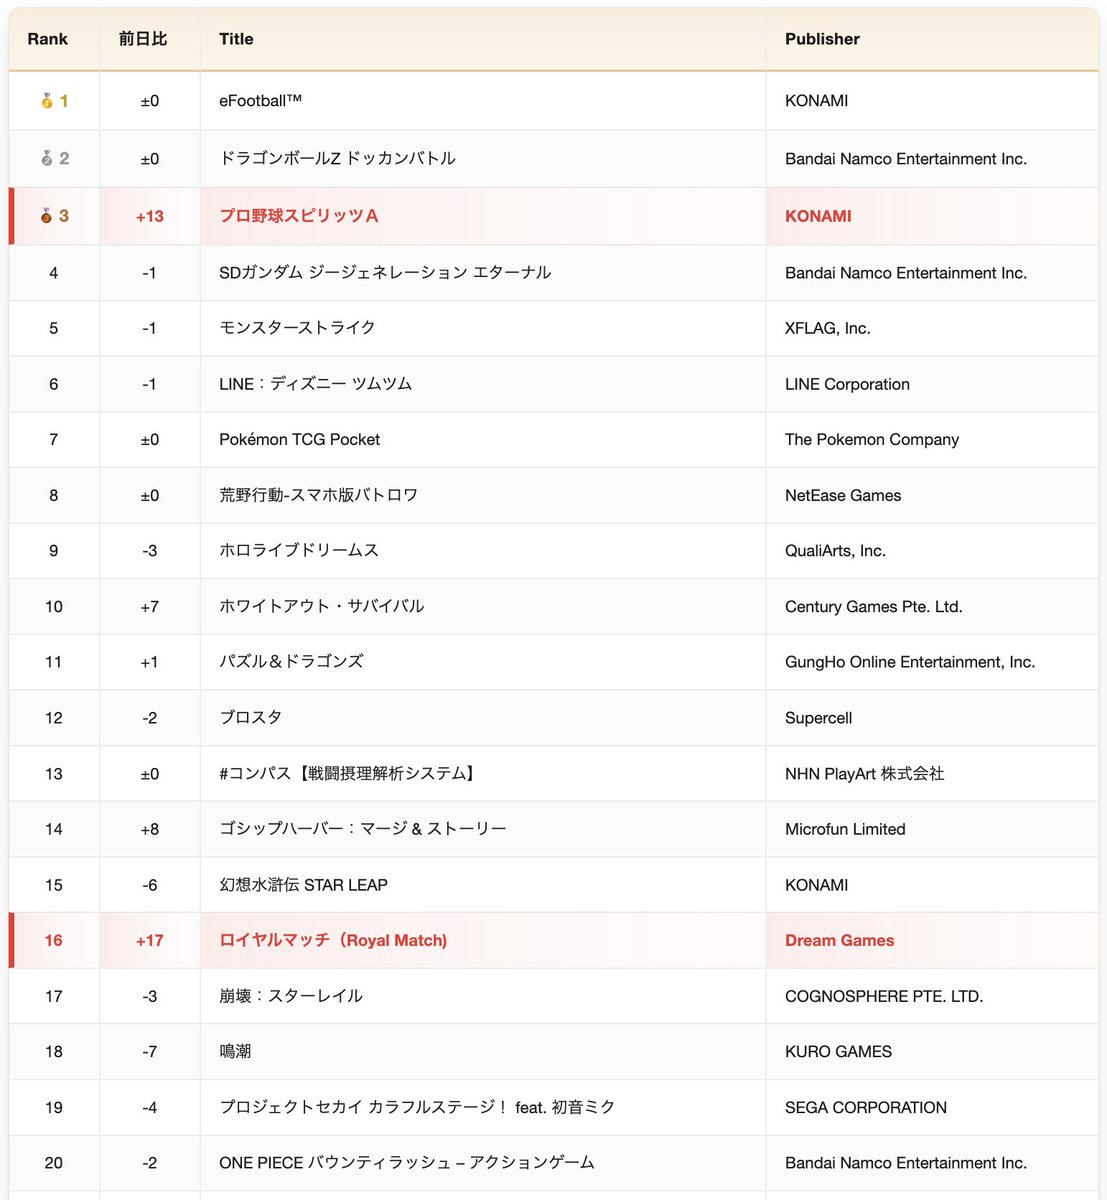Click ONE PIECE バウンティラッシュ title

[407, 1163]
